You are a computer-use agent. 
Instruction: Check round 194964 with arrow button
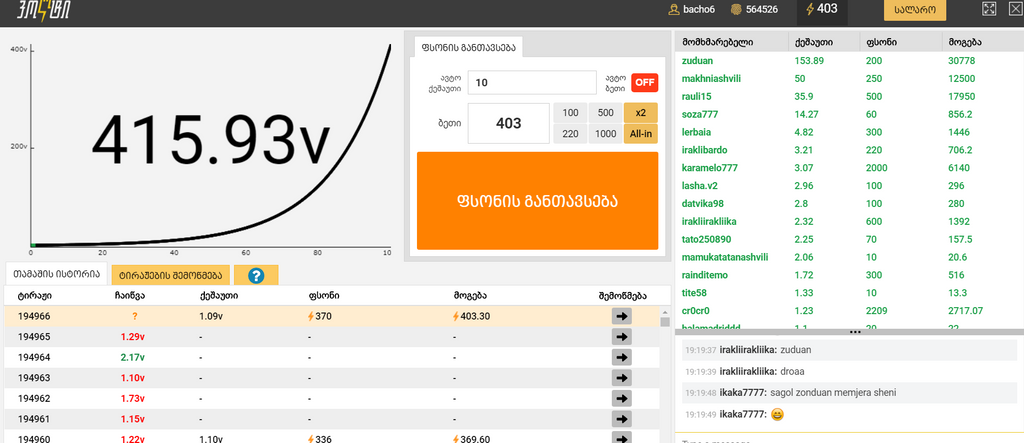[x=622, y=357]
